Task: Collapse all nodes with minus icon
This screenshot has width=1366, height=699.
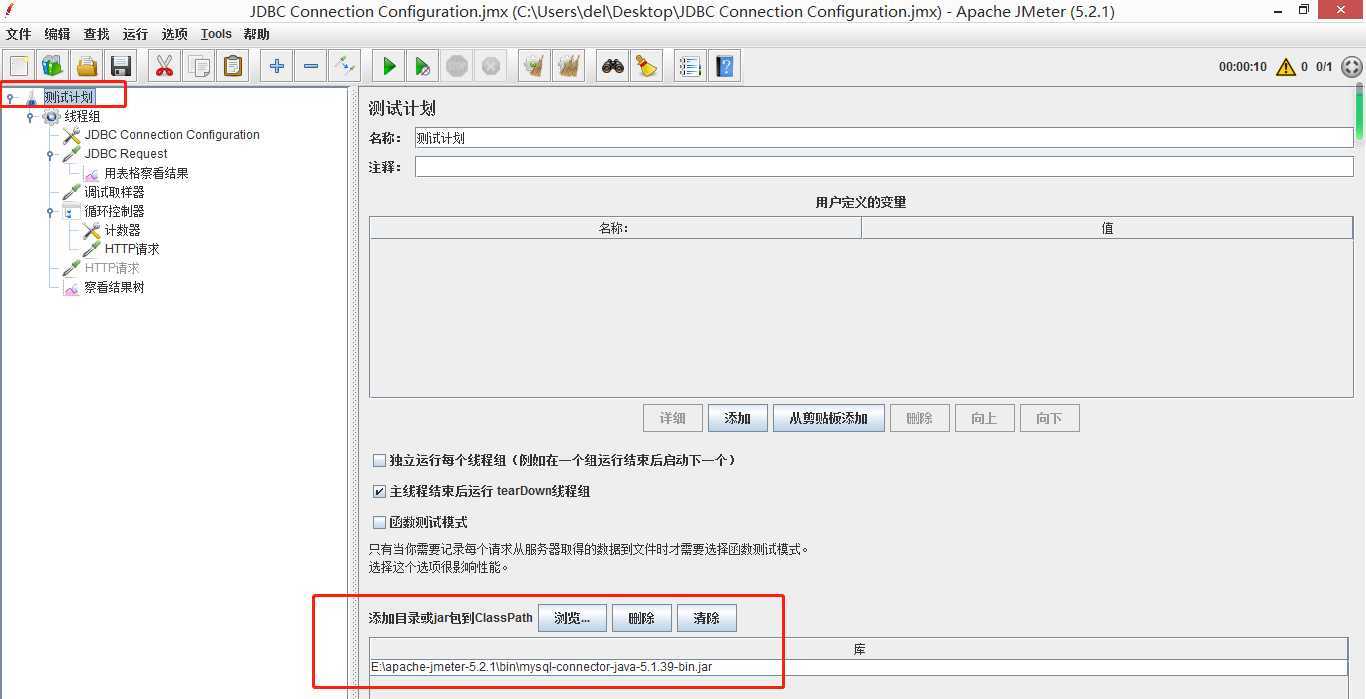Action: pos(311,66)
